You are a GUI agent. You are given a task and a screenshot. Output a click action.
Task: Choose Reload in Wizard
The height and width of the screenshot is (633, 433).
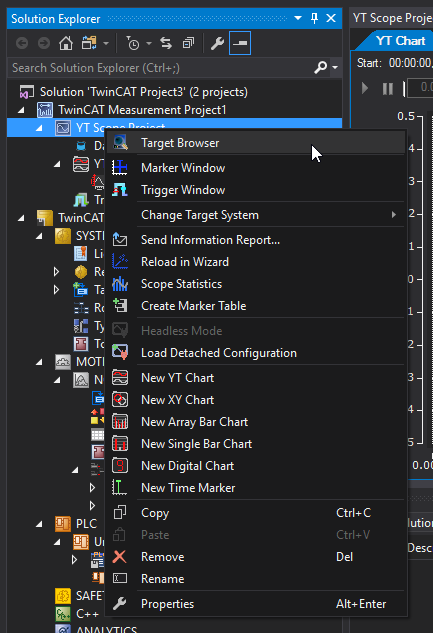pos(255,262)
